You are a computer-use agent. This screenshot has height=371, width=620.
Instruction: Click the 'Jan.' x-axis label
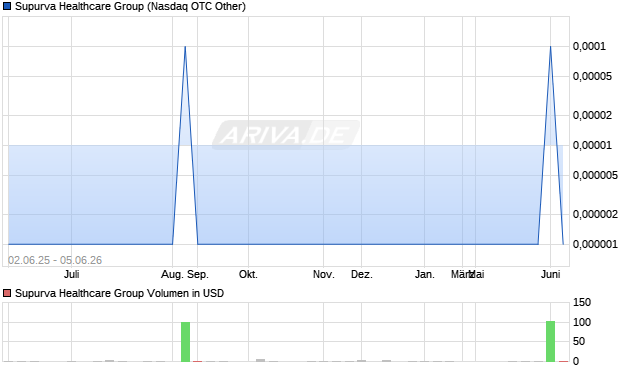(x=425, y=274)
